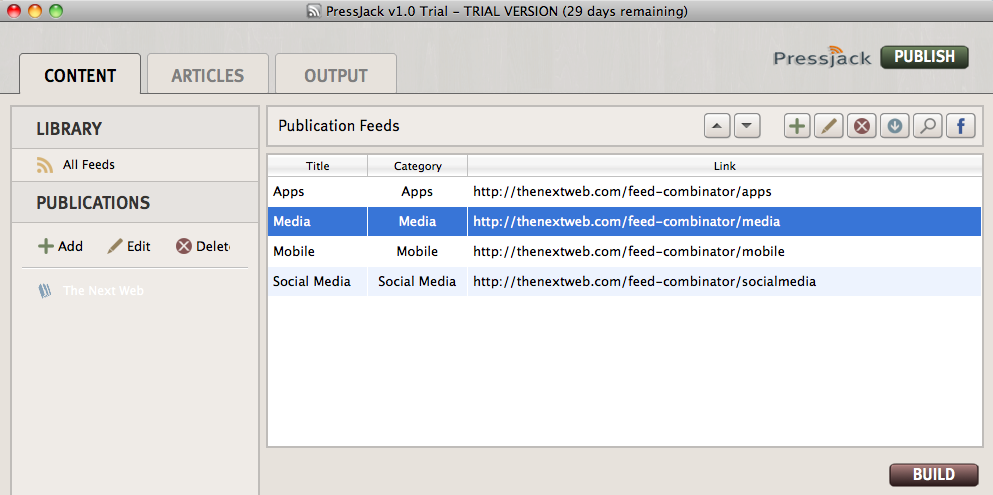Click the red X icon beside Delete
This screenshot has height=495, width=993.
(184, 246)
